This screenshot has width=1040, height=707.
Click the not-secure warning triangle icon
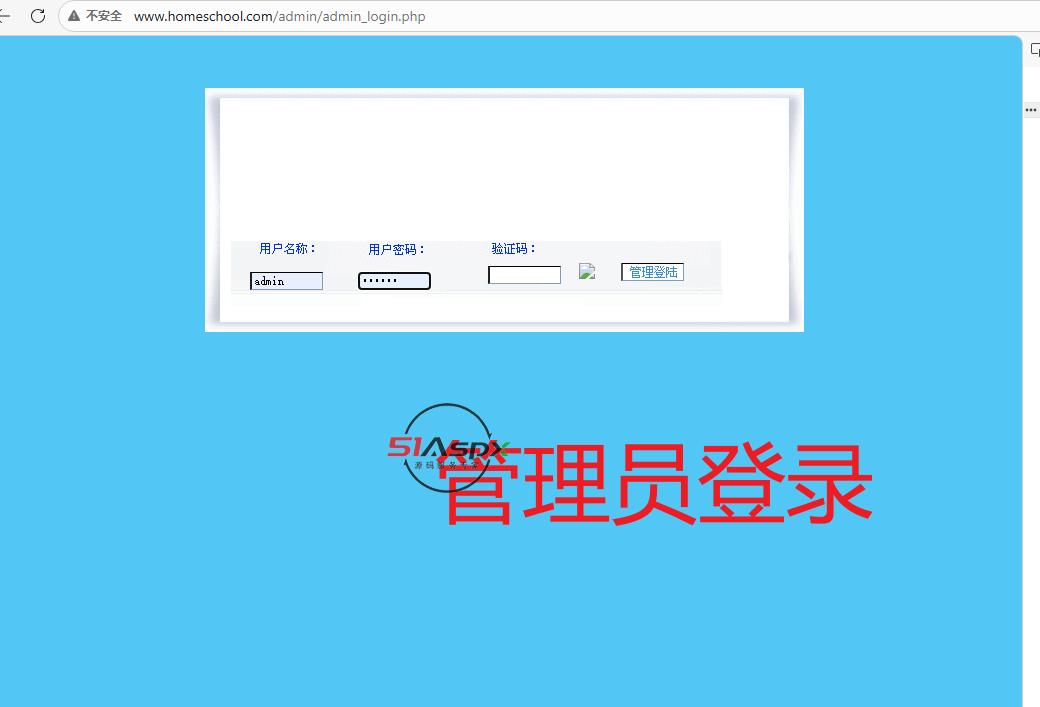point(74,16)
